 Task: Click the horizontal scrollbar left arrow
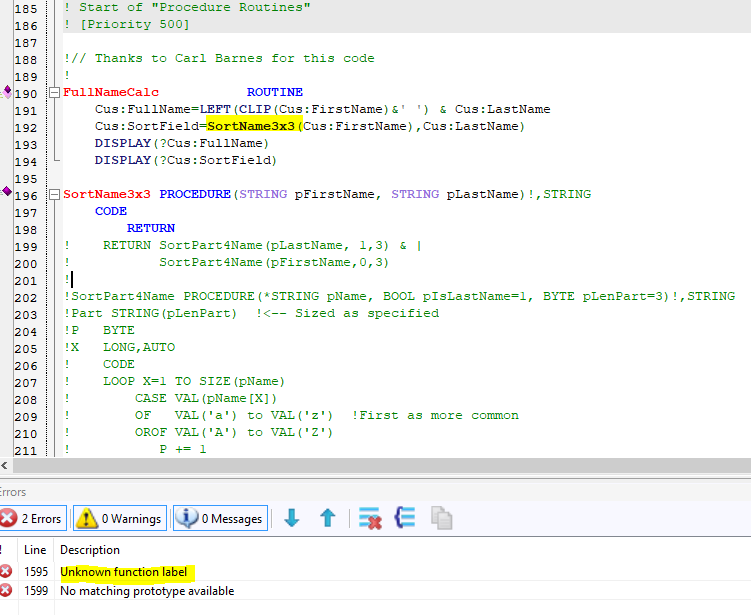[x=7, y=466]
